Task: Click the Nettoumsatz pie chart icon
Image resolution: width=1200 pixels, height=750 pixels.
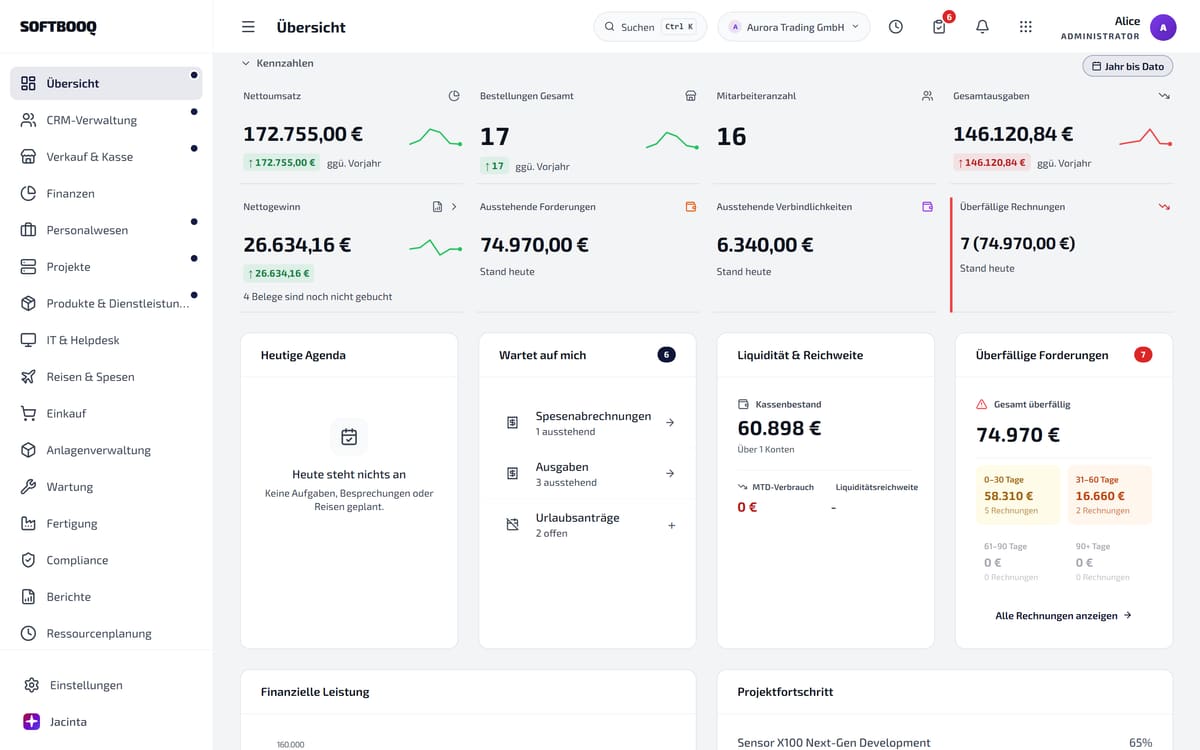Action: (454, 96)
